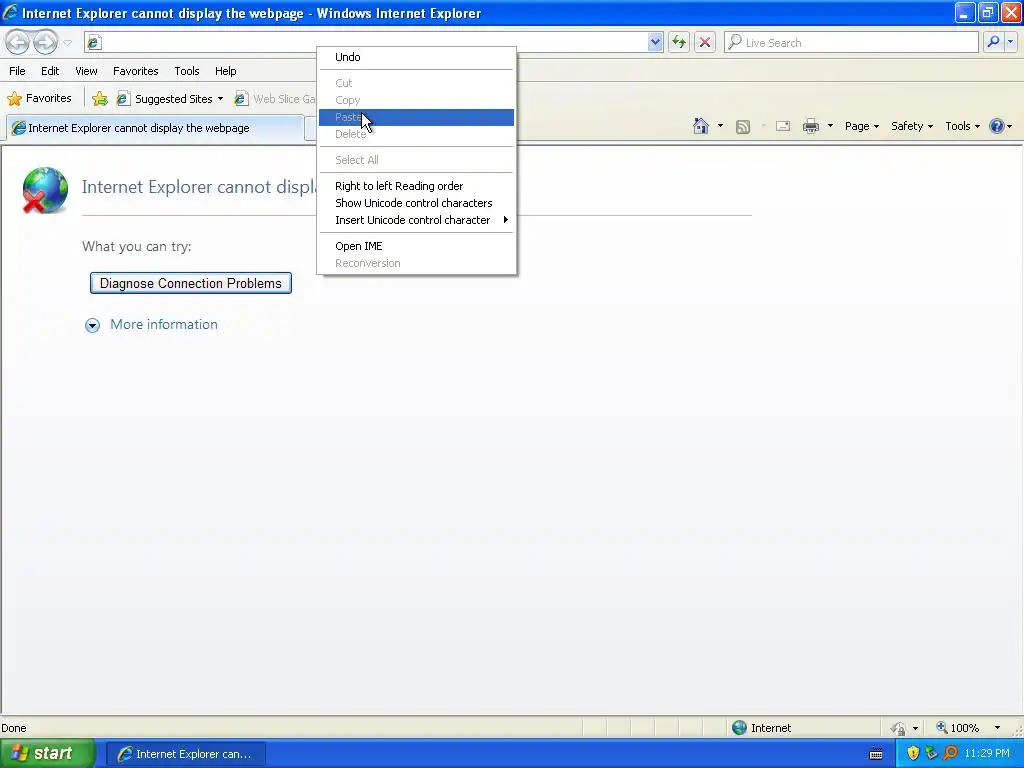1024x768 pixels.
Task: Open the Favorites center star button
Action: pyautogui.click(x=39, y=99)
